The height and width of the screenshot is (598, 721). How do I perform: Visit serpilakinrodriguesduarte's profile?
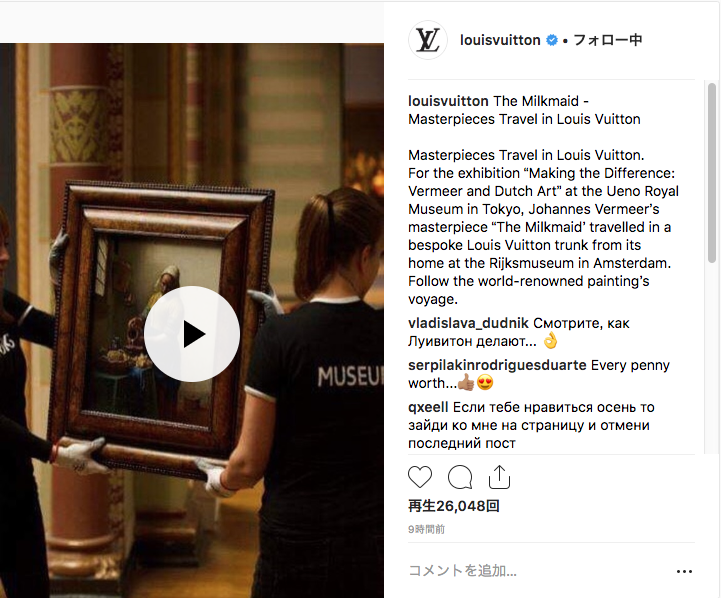pyautogui.click(x=497, y=365)
